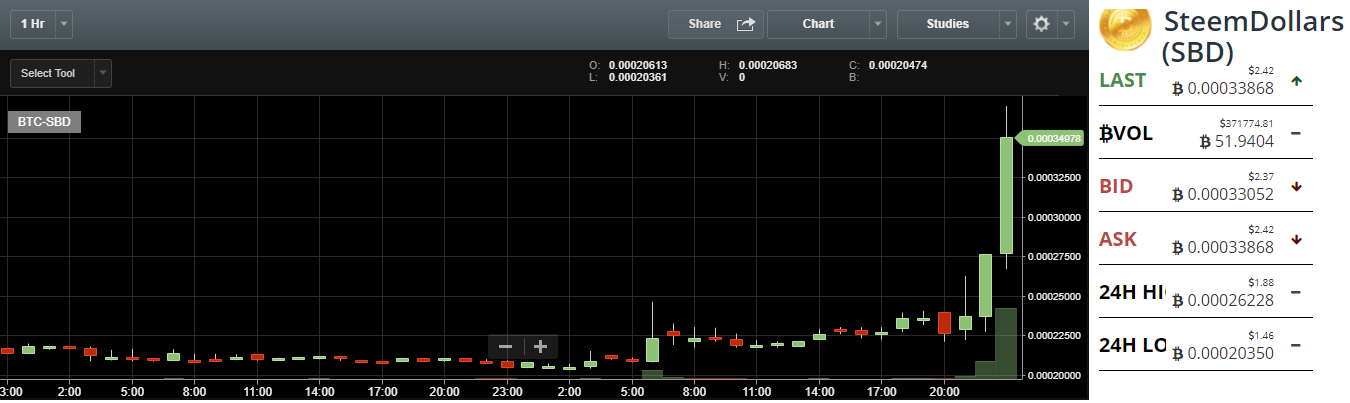Viewport: 1350px width, 403px height.
Task: Expand the Select Tool dropdown arrow
Action: (103, 73)
